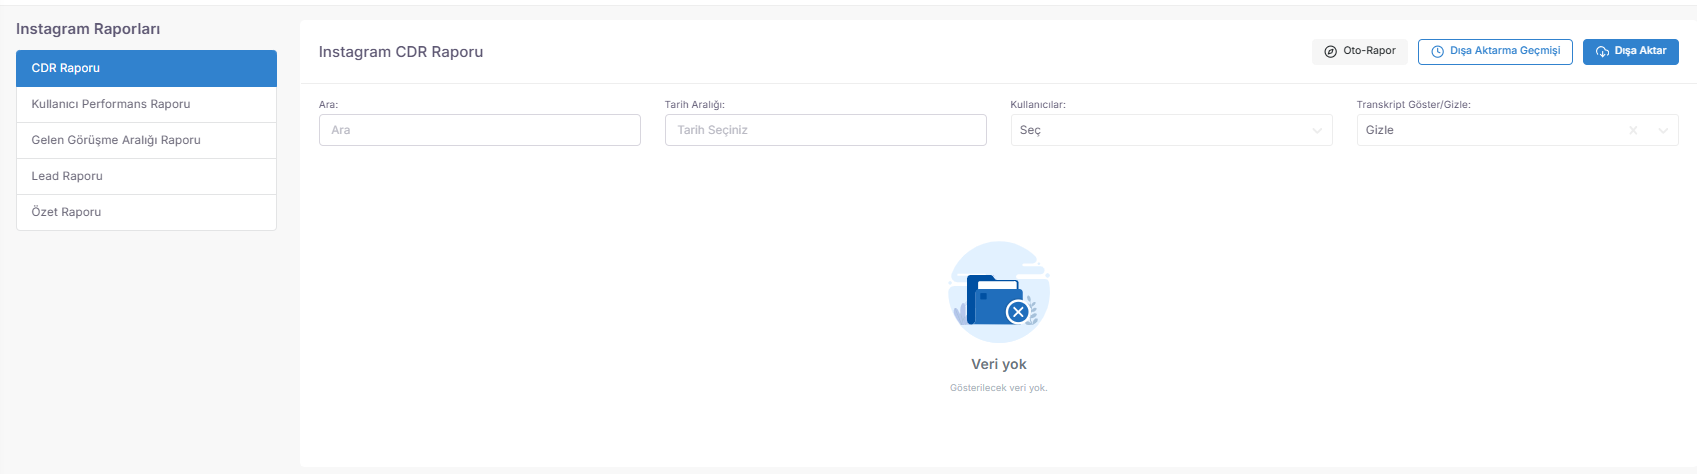Click the Veri yok text
This screenshot has height=474, width=1697.
pyautogui.click(x=999, y=364)
